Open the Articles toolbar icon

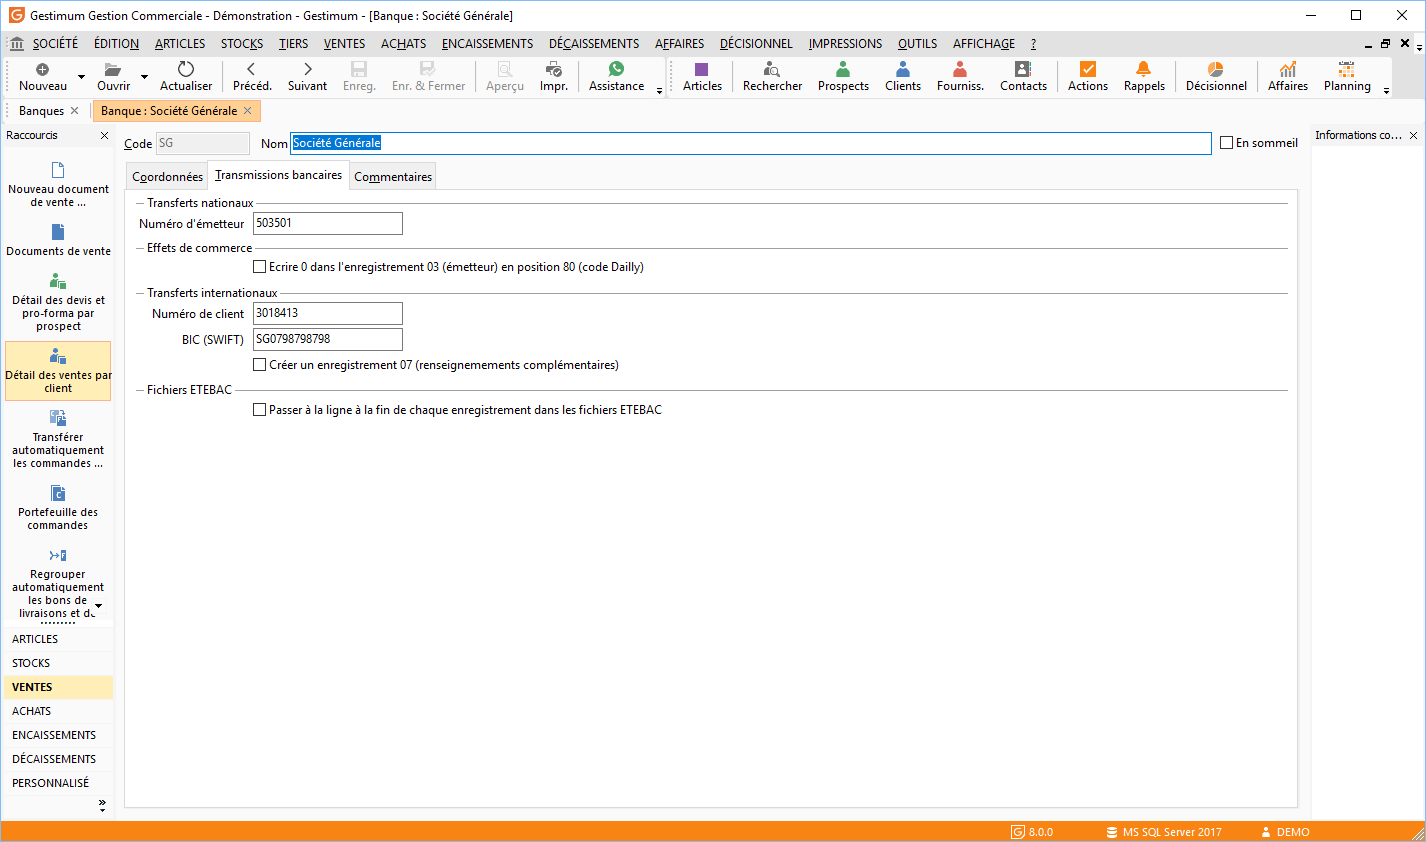click(702, 70)
